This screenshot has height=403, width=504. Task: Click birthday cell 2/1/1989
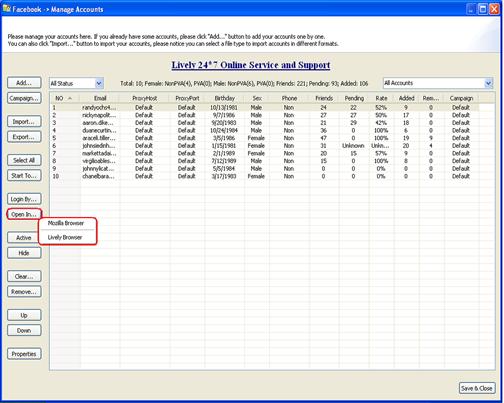pyautogui.click(x=224, y=153)
